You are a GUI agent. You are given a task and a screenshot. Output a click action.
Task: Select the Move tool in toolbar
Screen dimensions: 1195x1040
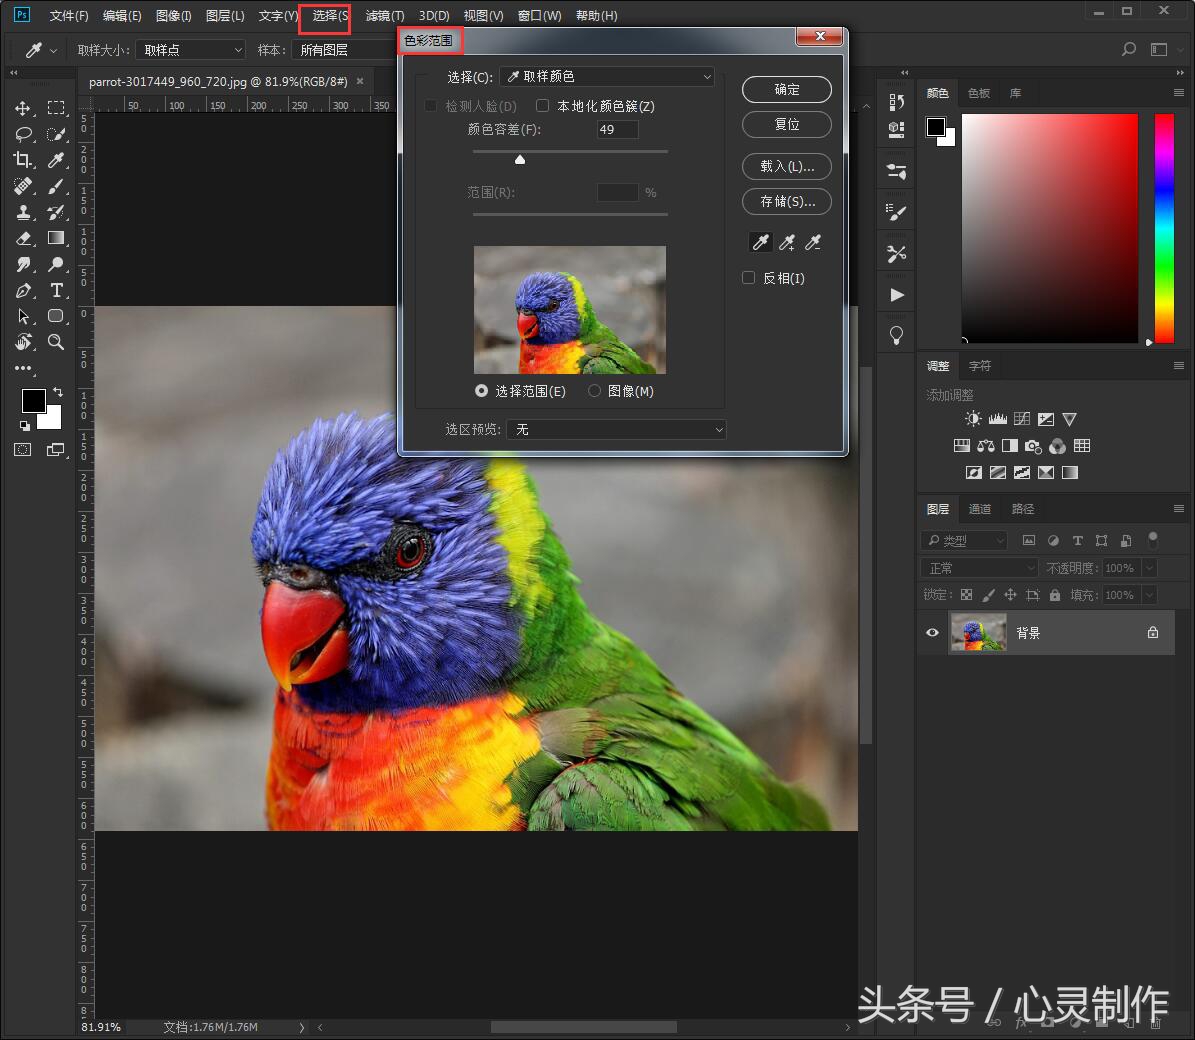click(x=23, y=108)
